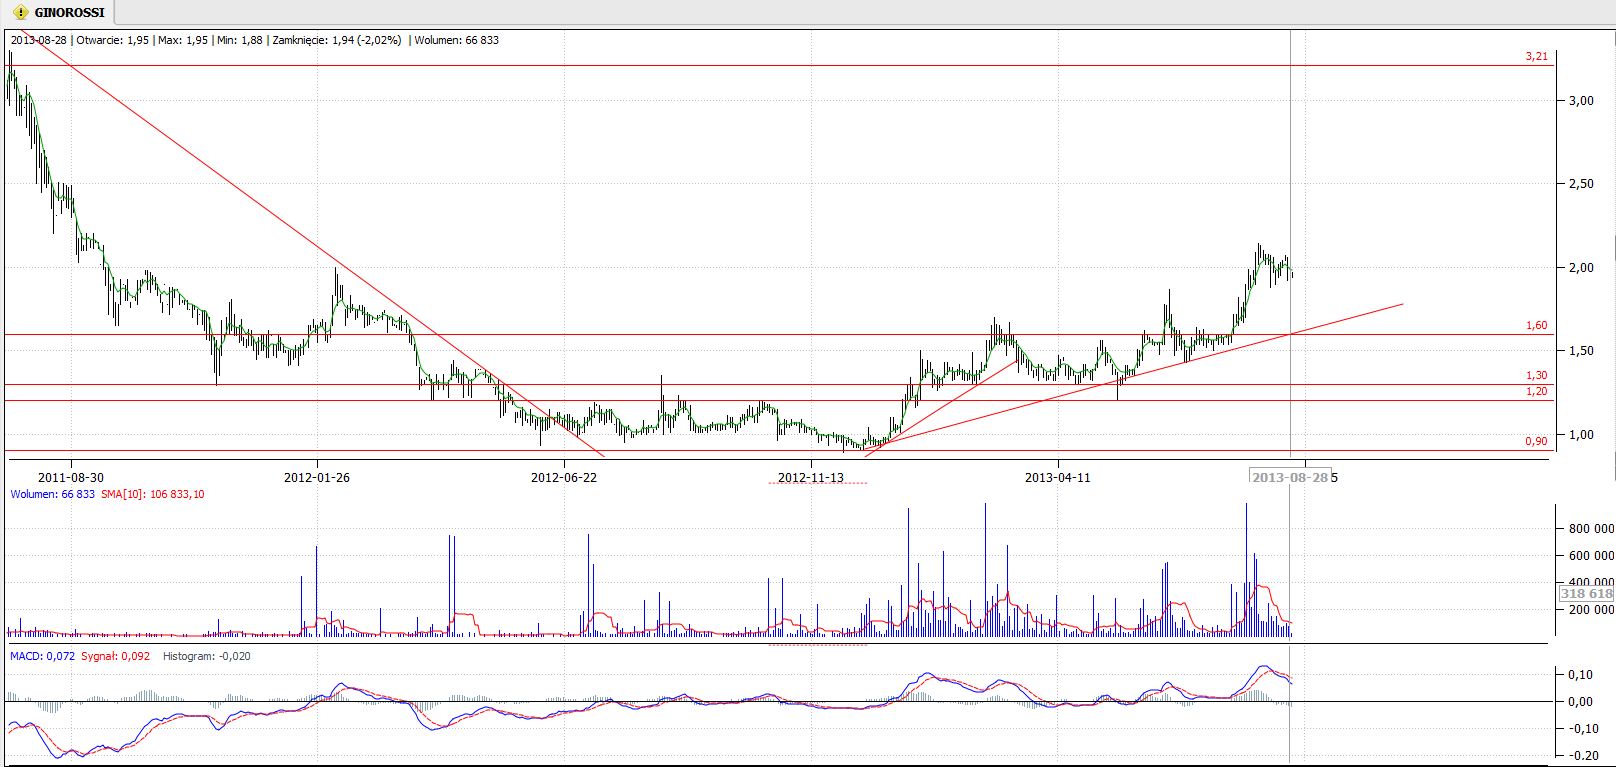Screen dimensions: 1616x767
Task: Click the 2013-04-11 date axis label
Action: (1058, 477)
